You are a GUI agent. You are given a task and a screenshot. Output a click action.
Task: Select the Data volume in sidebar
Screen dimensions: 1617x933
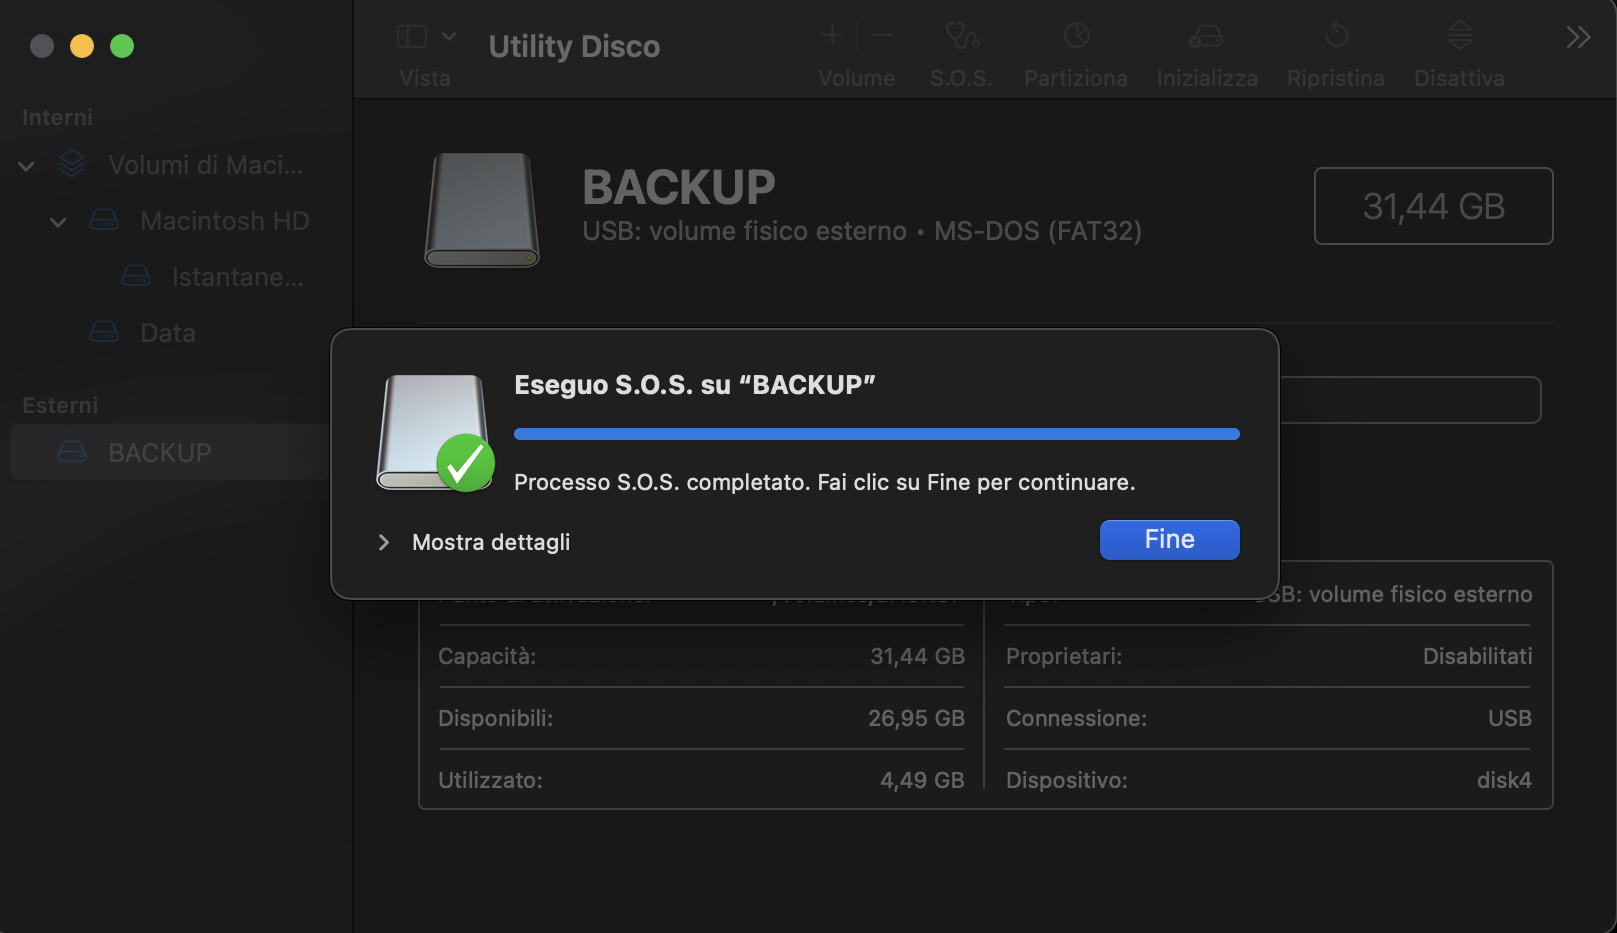click(x=167, y=333)
